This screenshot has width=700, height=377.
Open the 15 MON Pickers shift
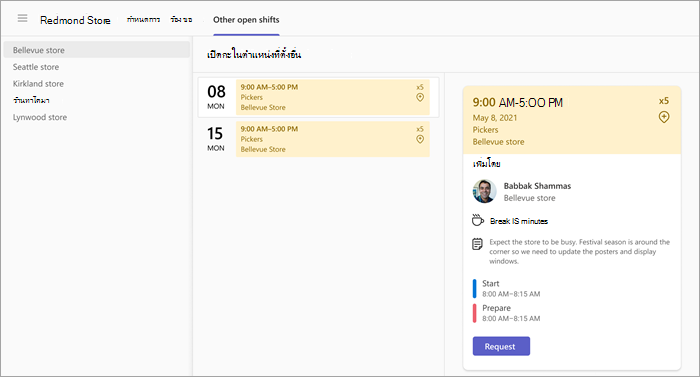click(333, 139)
